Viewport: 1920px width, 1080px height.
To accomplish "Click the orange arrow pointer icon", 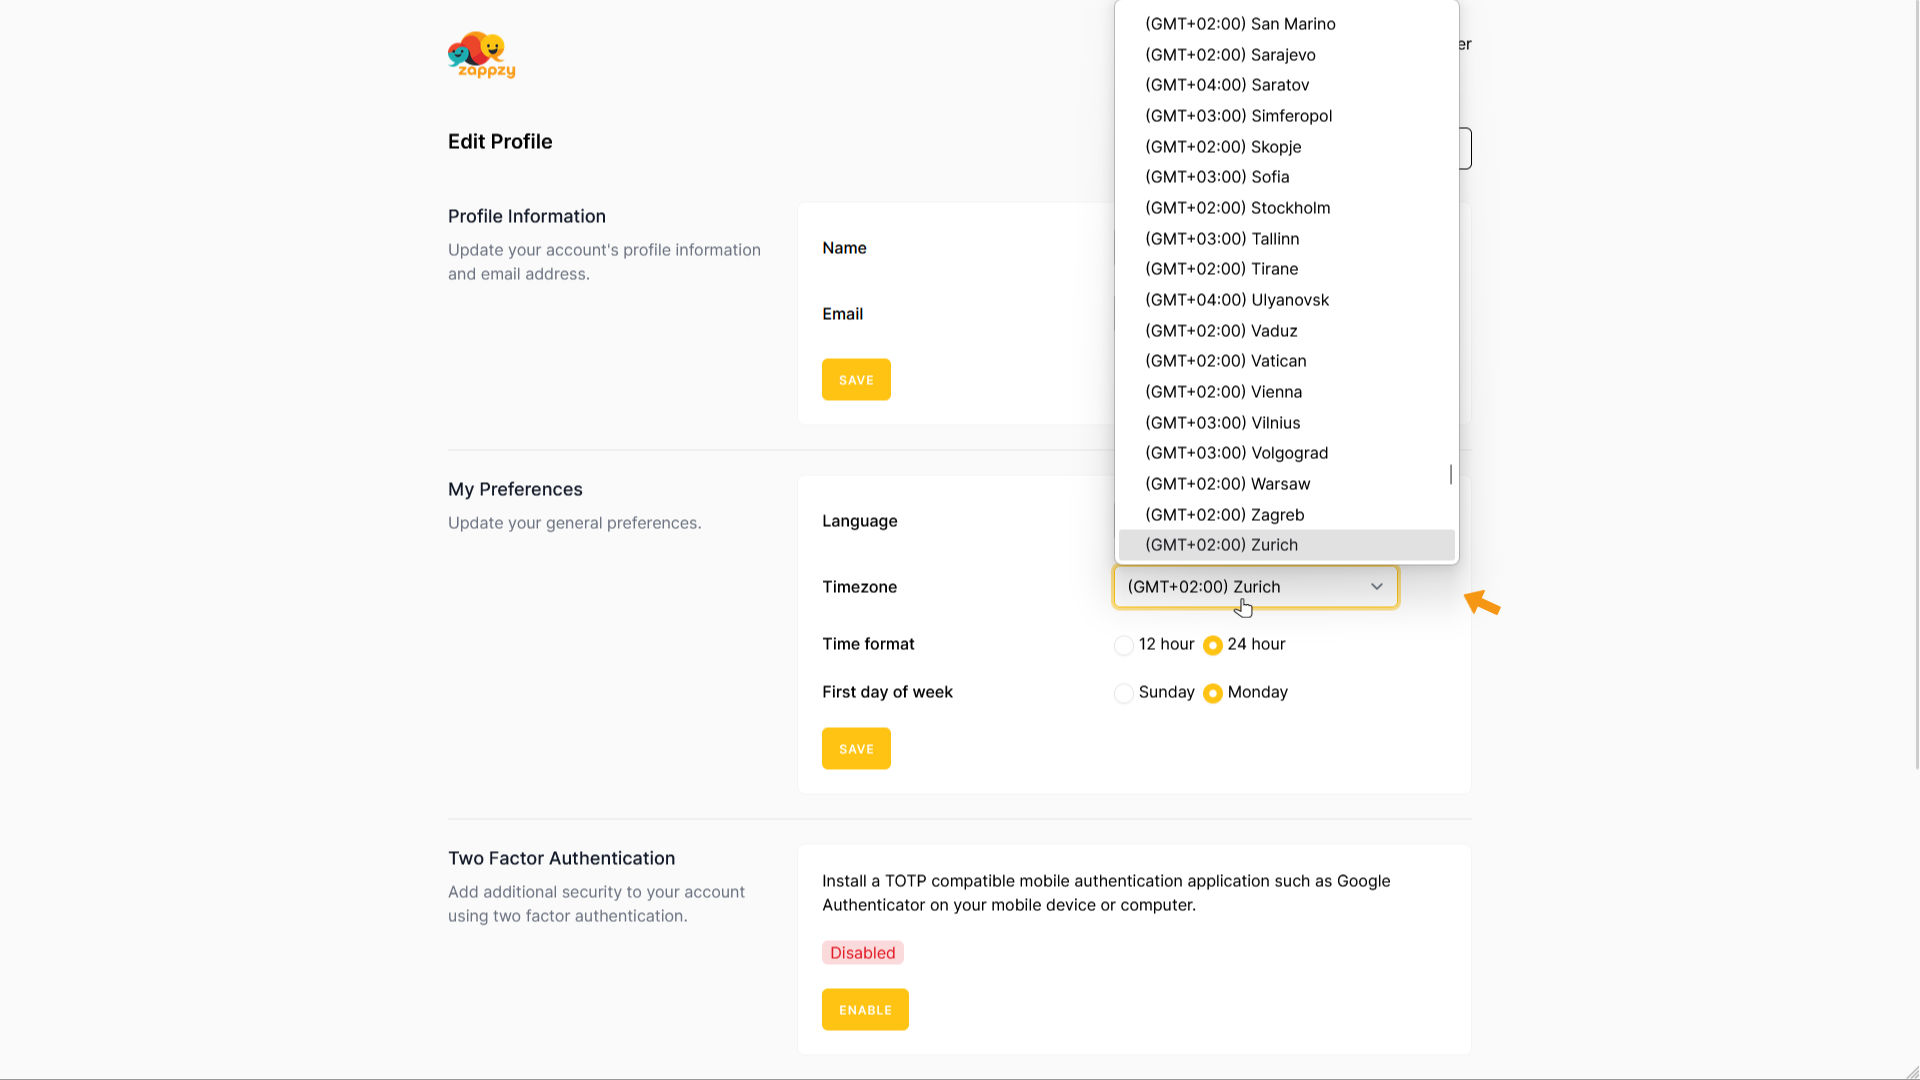I will pos(1482,603).
